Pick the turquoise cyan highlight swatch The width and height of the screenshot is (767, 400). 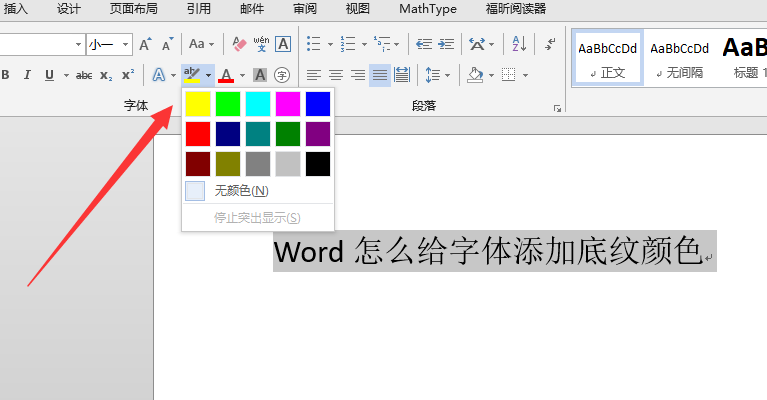pos(258,104)
